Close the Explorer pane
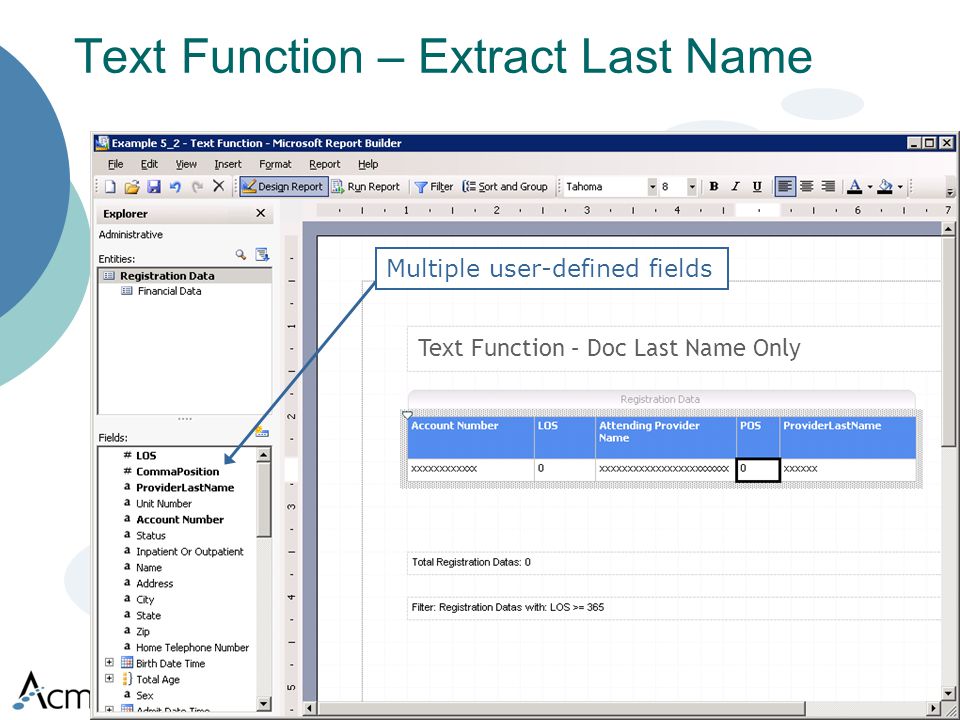 coord(260,213)
